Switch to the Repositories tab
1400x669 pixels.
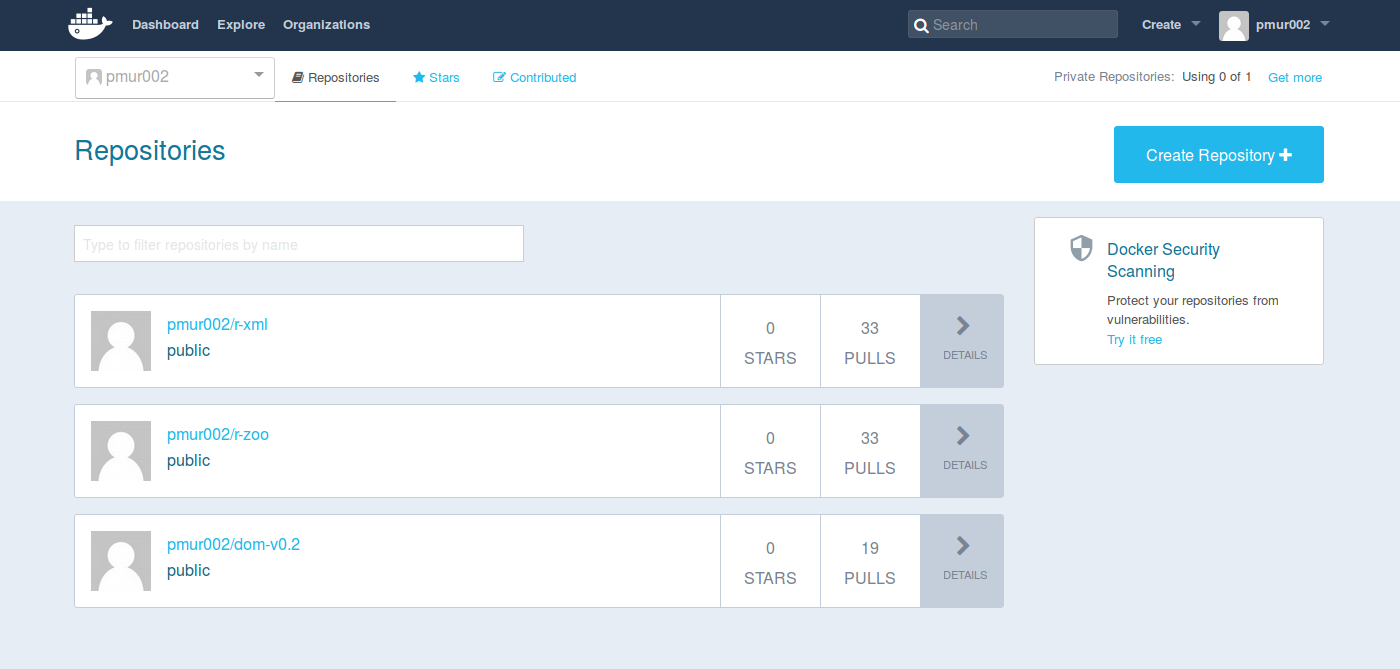335,77
